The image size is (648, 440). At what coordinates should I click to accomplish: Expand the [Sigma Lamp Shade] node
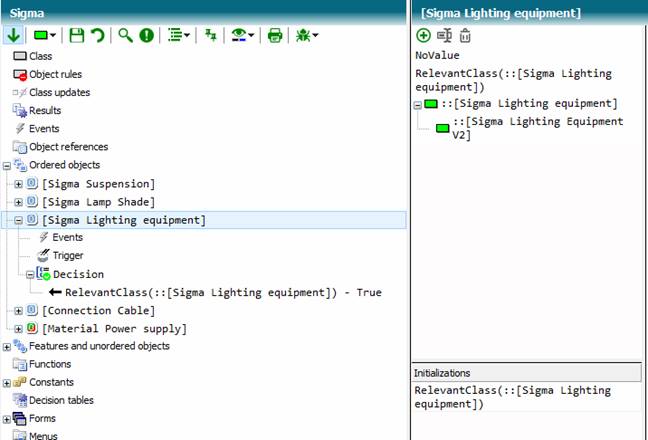(x=18, y=202)
